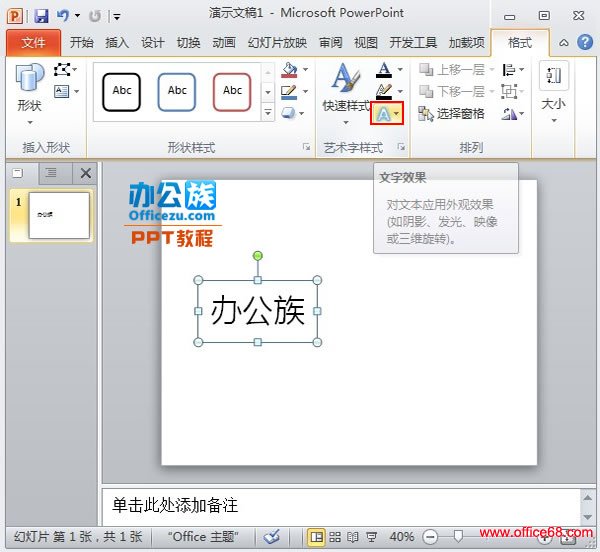Switch to the 加载项 tab
This screenshot has width=600, height=552.
(466, 42)
